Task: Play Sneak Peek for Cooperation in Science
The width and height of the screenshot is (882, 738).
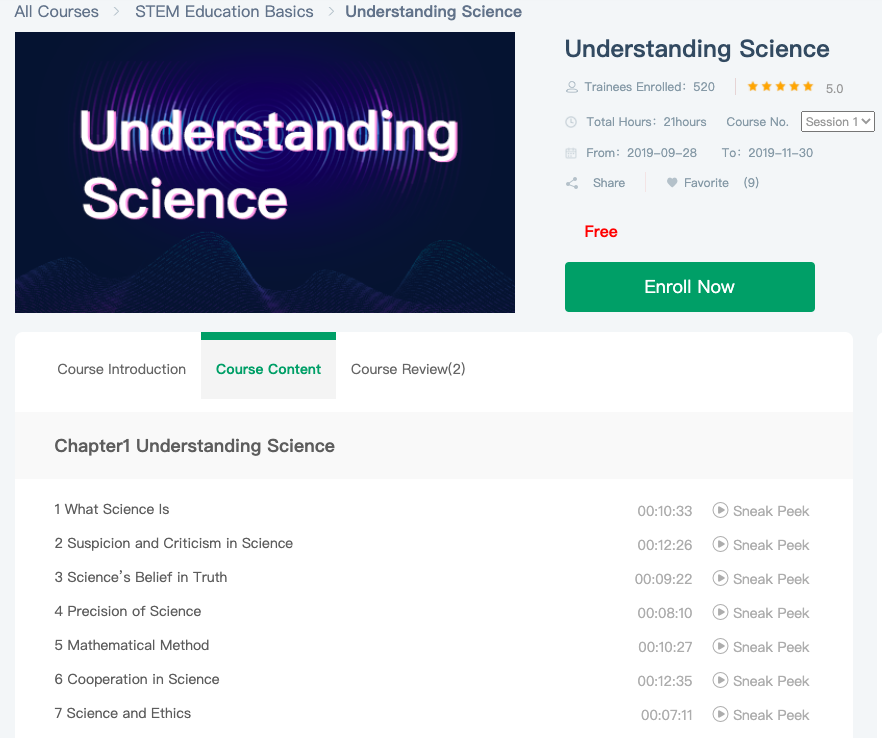Action: pyautogui.click(x=760, y=681)
